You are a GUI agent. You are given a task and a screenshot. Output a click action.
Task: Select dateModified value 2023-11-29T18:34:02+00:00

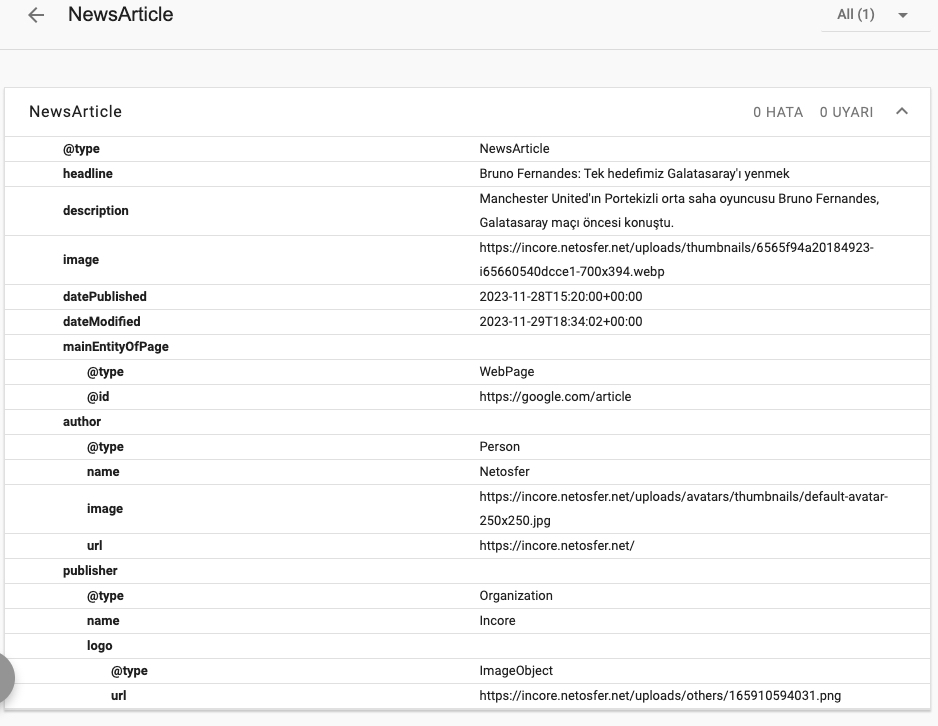(x=561, y=322)
